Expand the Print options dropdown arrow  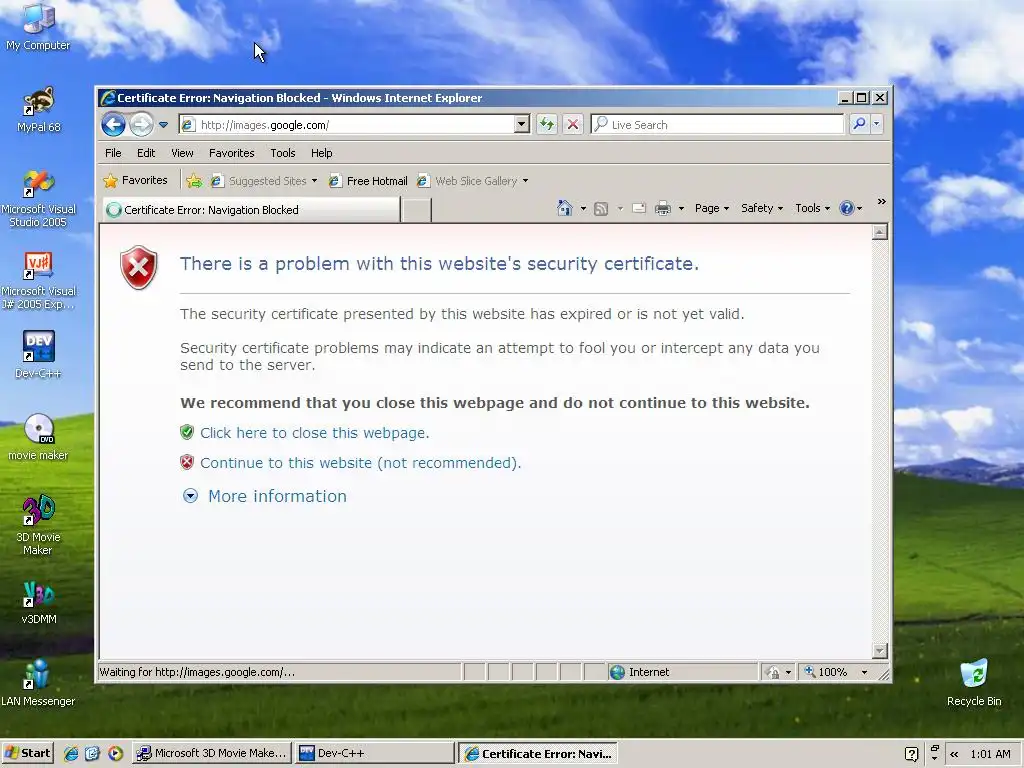click(681, 208)
